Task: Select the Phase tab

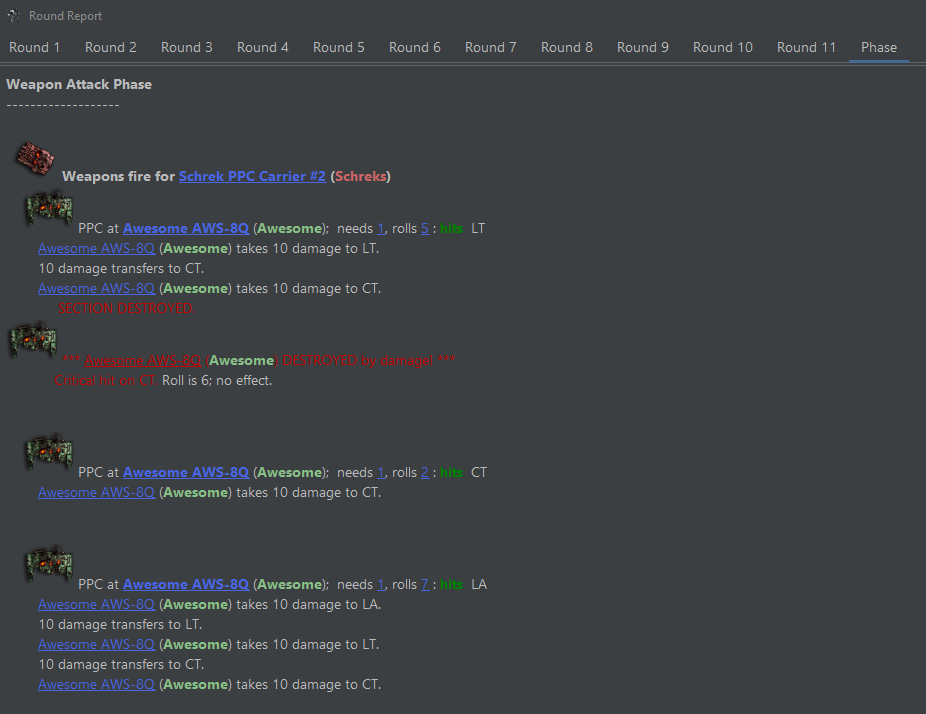Action: tap(879, 47)
